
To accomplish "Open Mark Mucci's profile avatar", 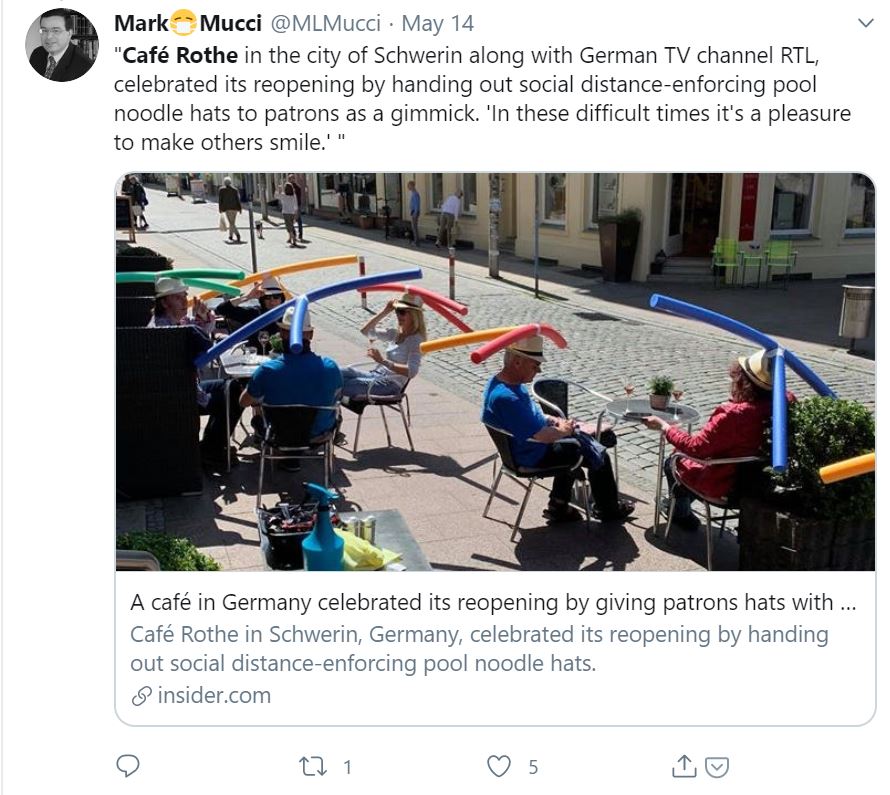I will 62,45.
